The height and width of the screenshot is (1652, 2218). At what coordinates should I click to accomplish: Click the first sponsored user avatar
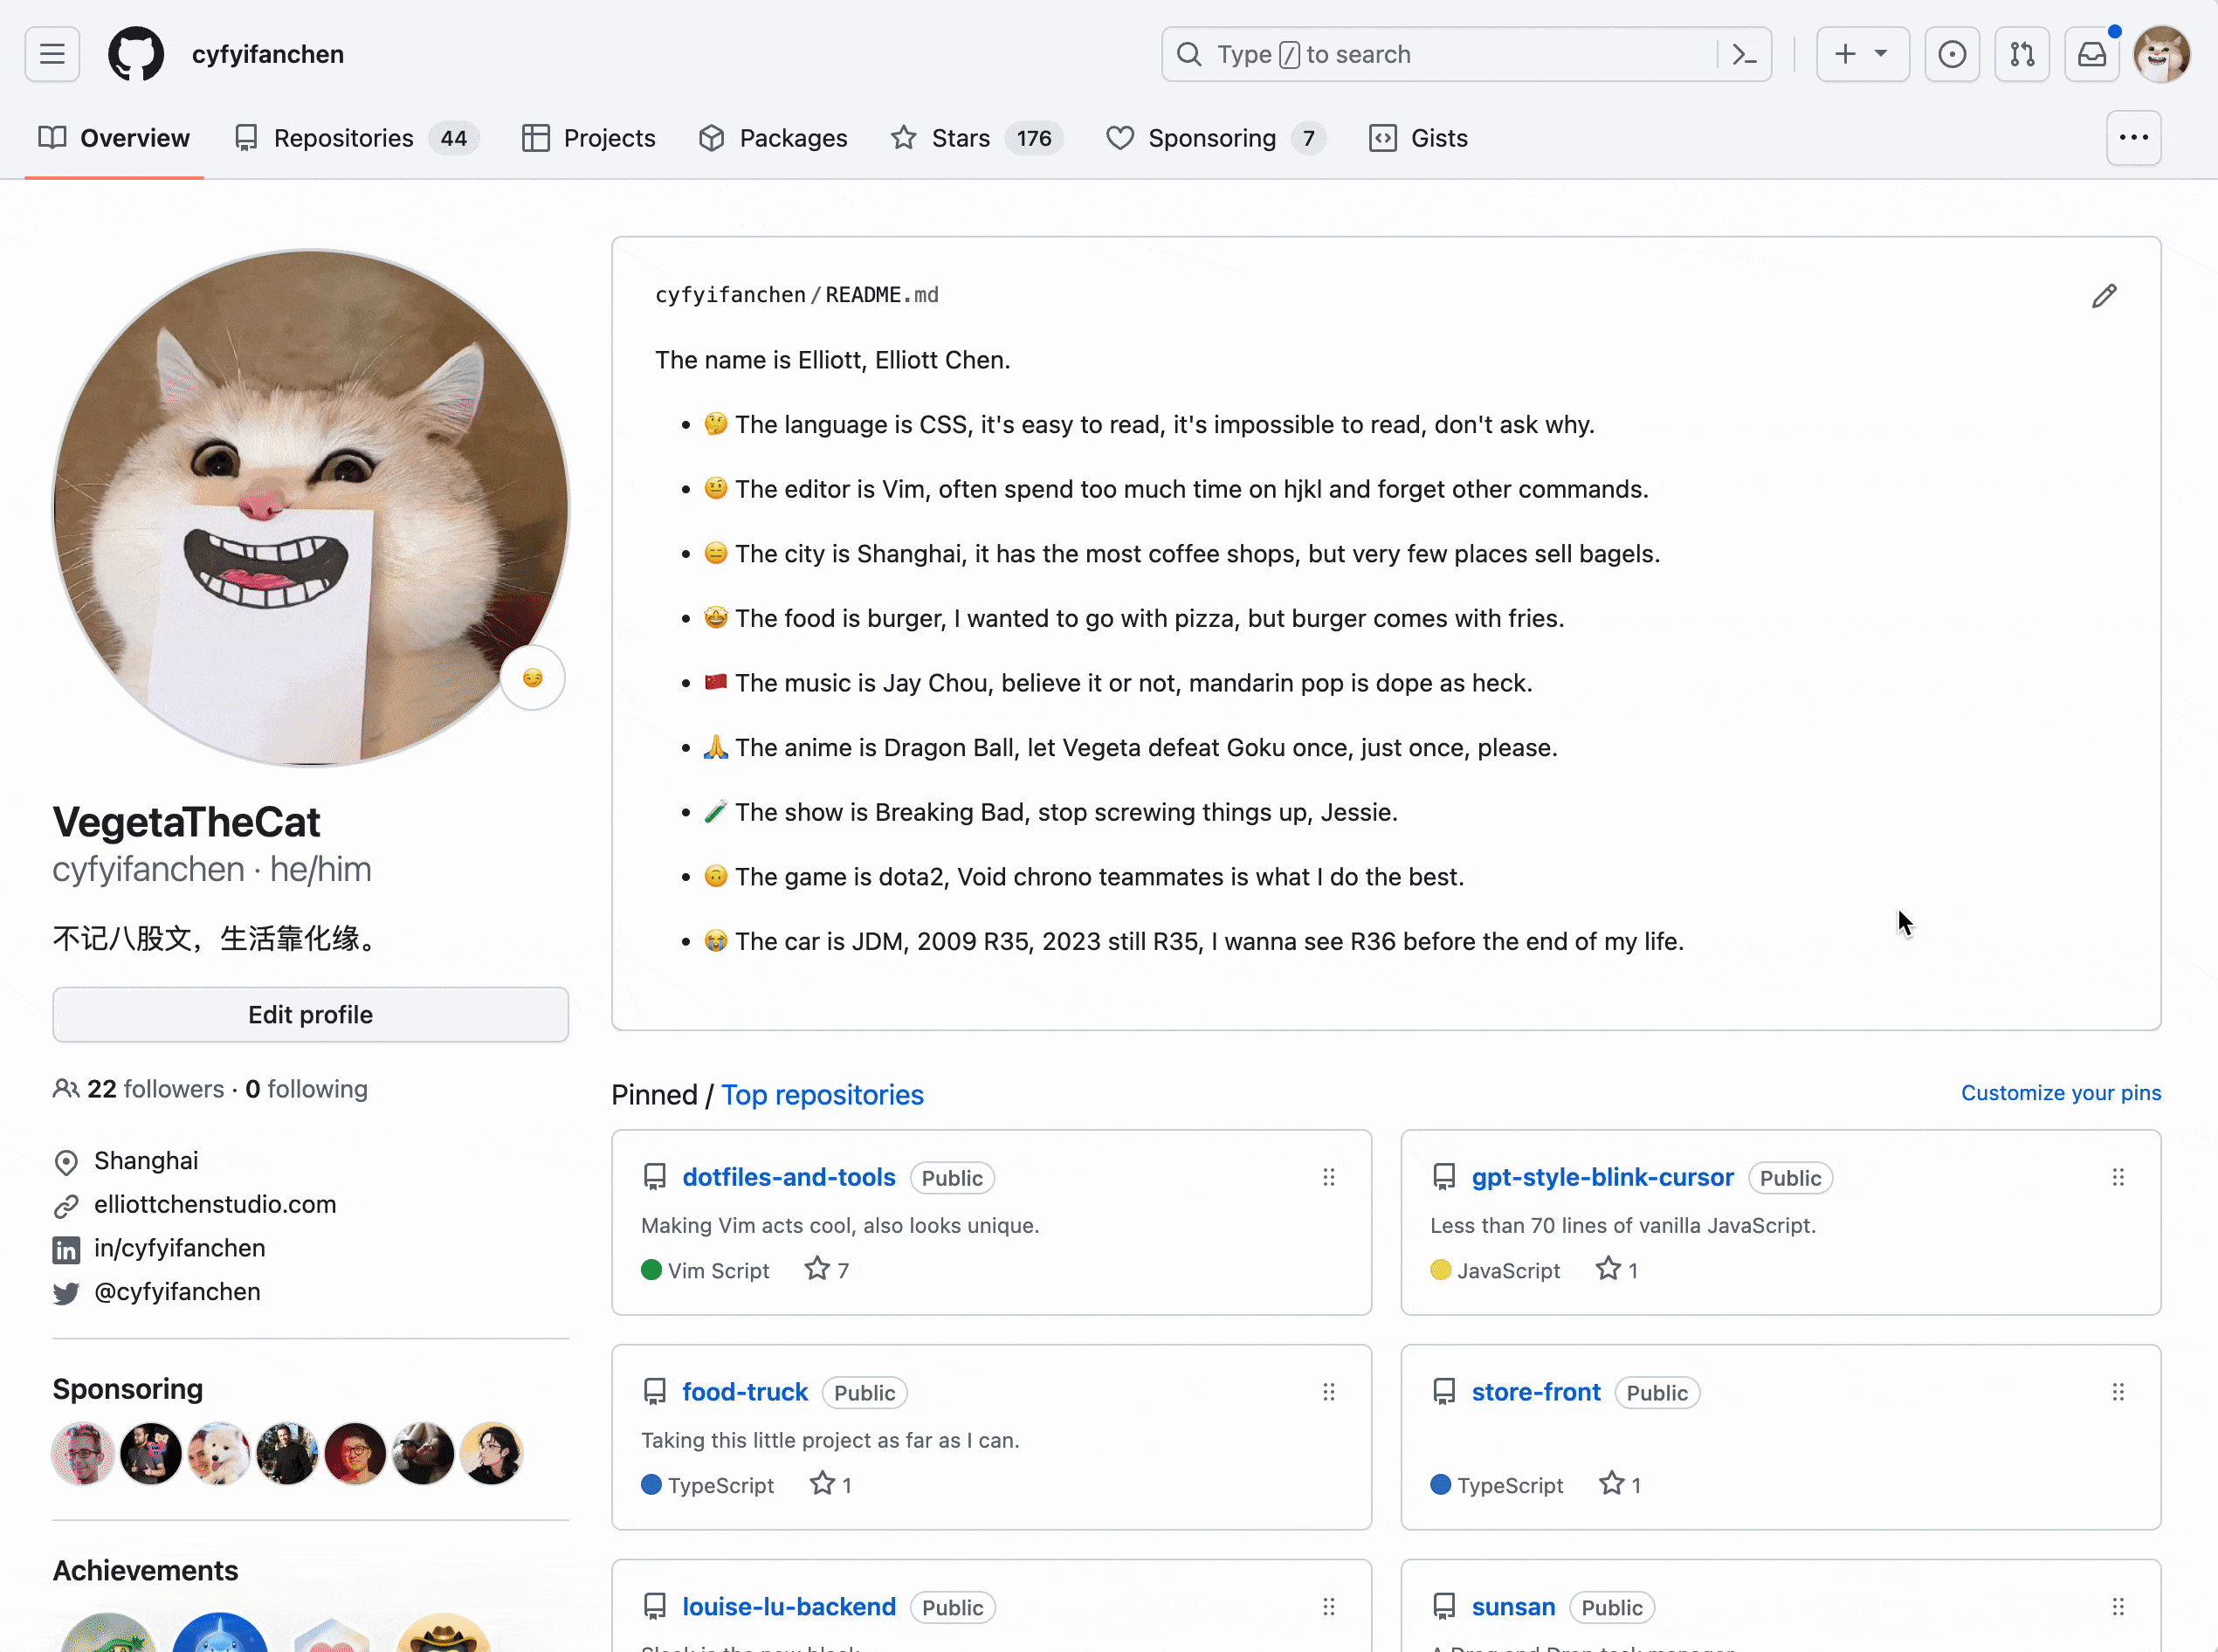[82, 1453]
